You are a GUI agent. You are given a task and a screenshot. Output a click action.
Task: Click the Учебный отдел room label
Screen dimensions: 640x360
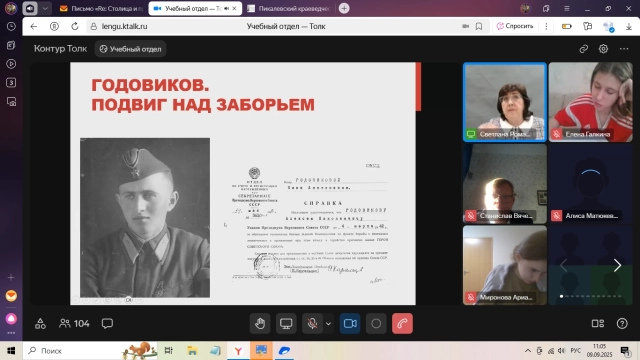pos(131,49)
